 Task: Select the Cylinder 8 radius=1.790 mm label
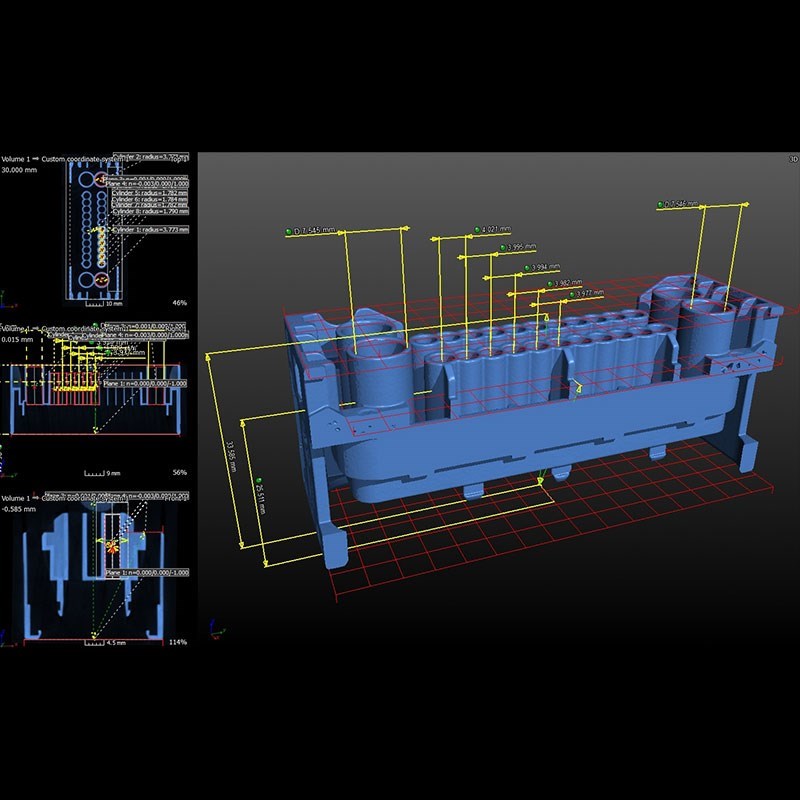tap(150, 211)
